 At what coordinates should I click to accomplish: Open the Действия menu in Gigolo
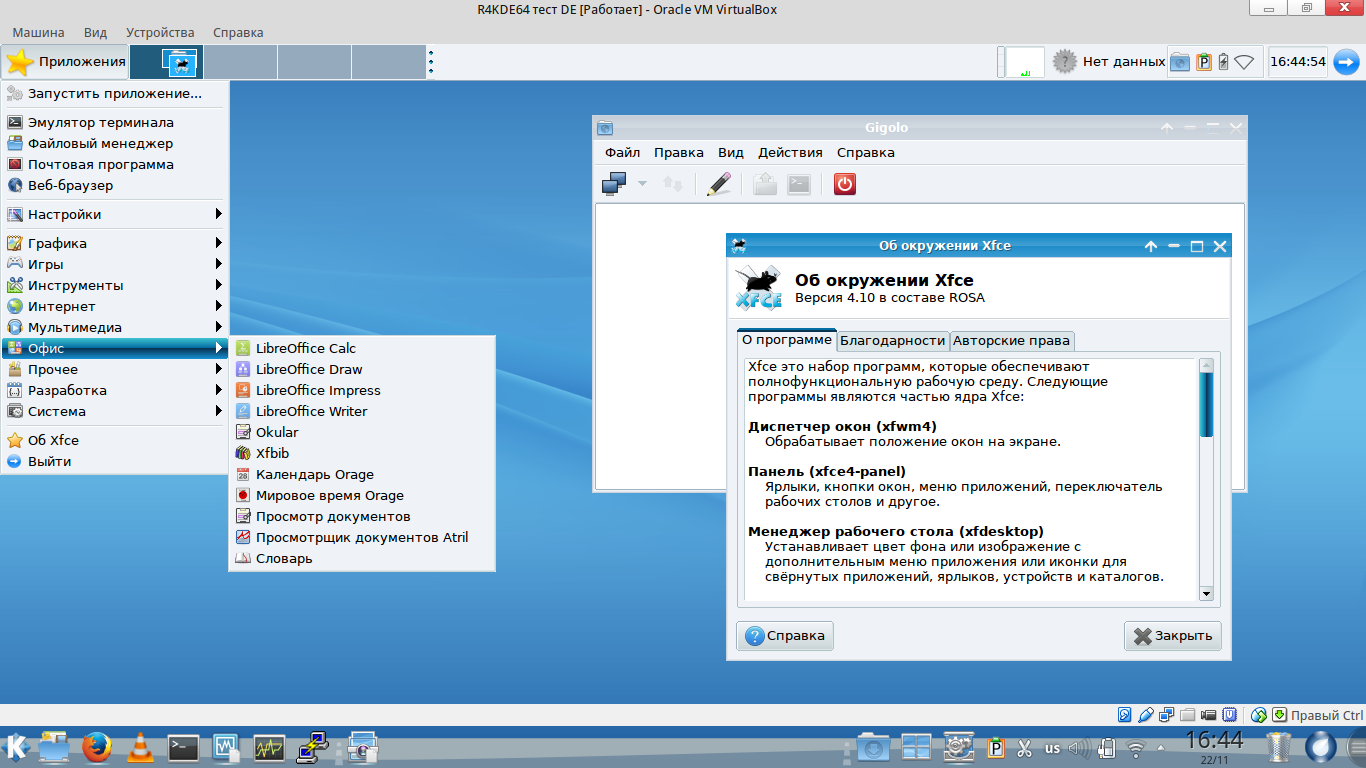pos(790,152)
